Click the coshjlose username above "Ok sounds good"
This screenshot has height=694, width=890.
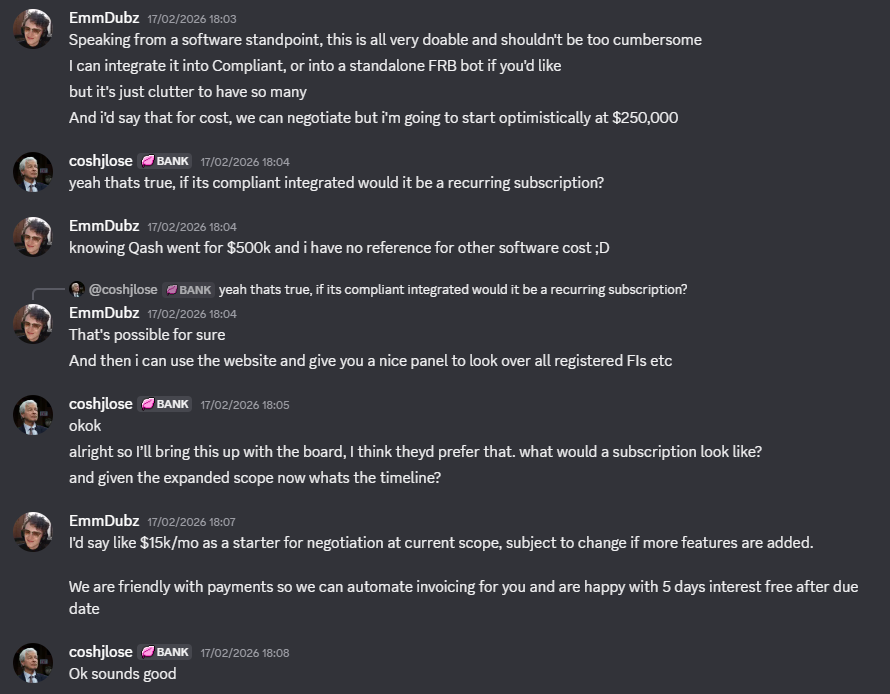point(100,652)
